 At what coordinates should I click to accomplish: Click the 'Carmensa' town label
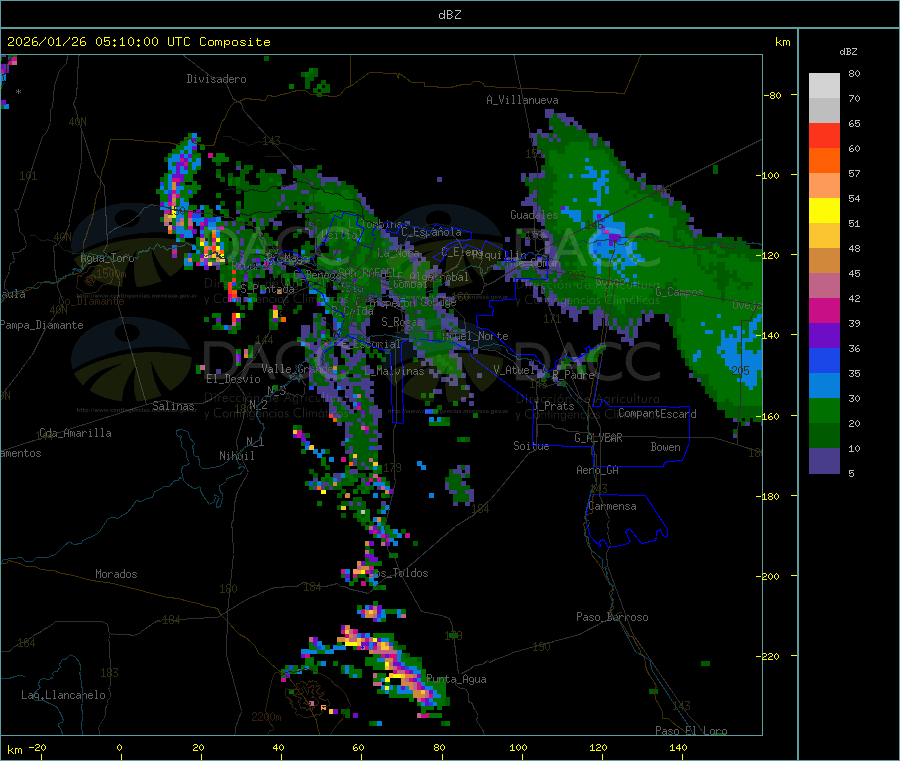pos(612,506)
